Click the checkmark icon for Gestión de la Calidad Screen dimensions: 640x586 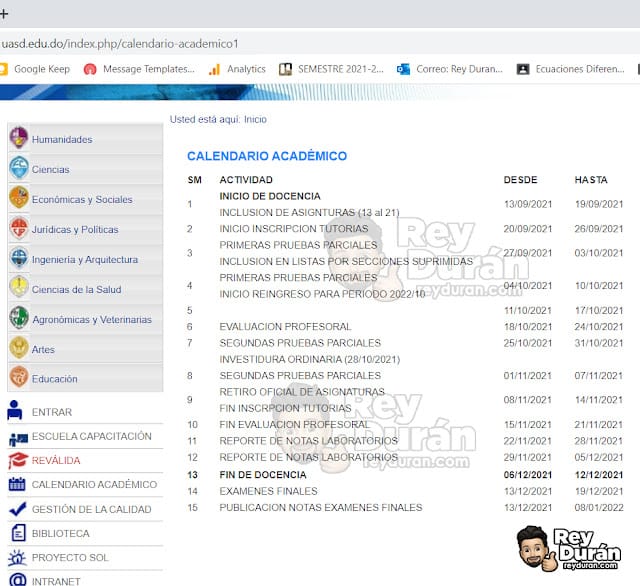coord(18,509)
